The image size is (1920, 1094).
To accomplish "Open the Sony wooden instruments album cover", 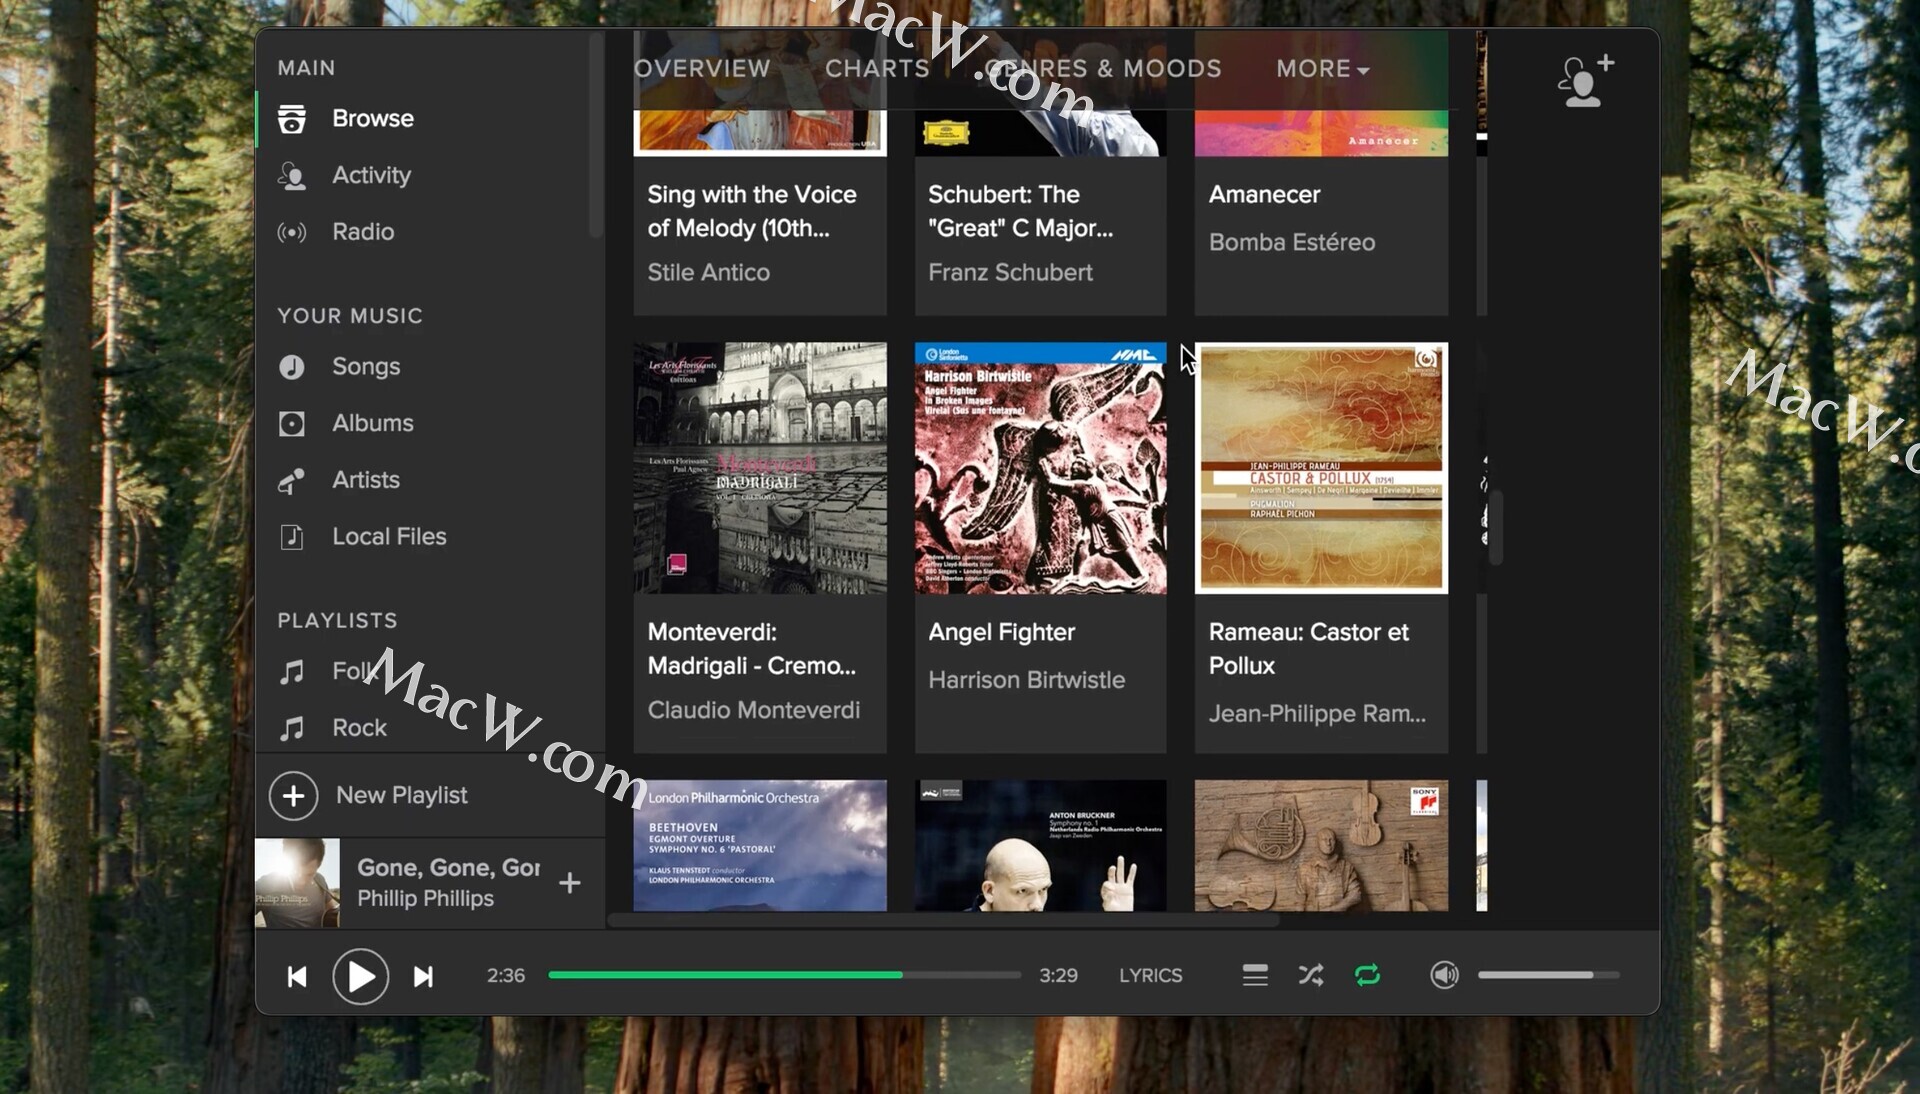I will click(1321, 846).
